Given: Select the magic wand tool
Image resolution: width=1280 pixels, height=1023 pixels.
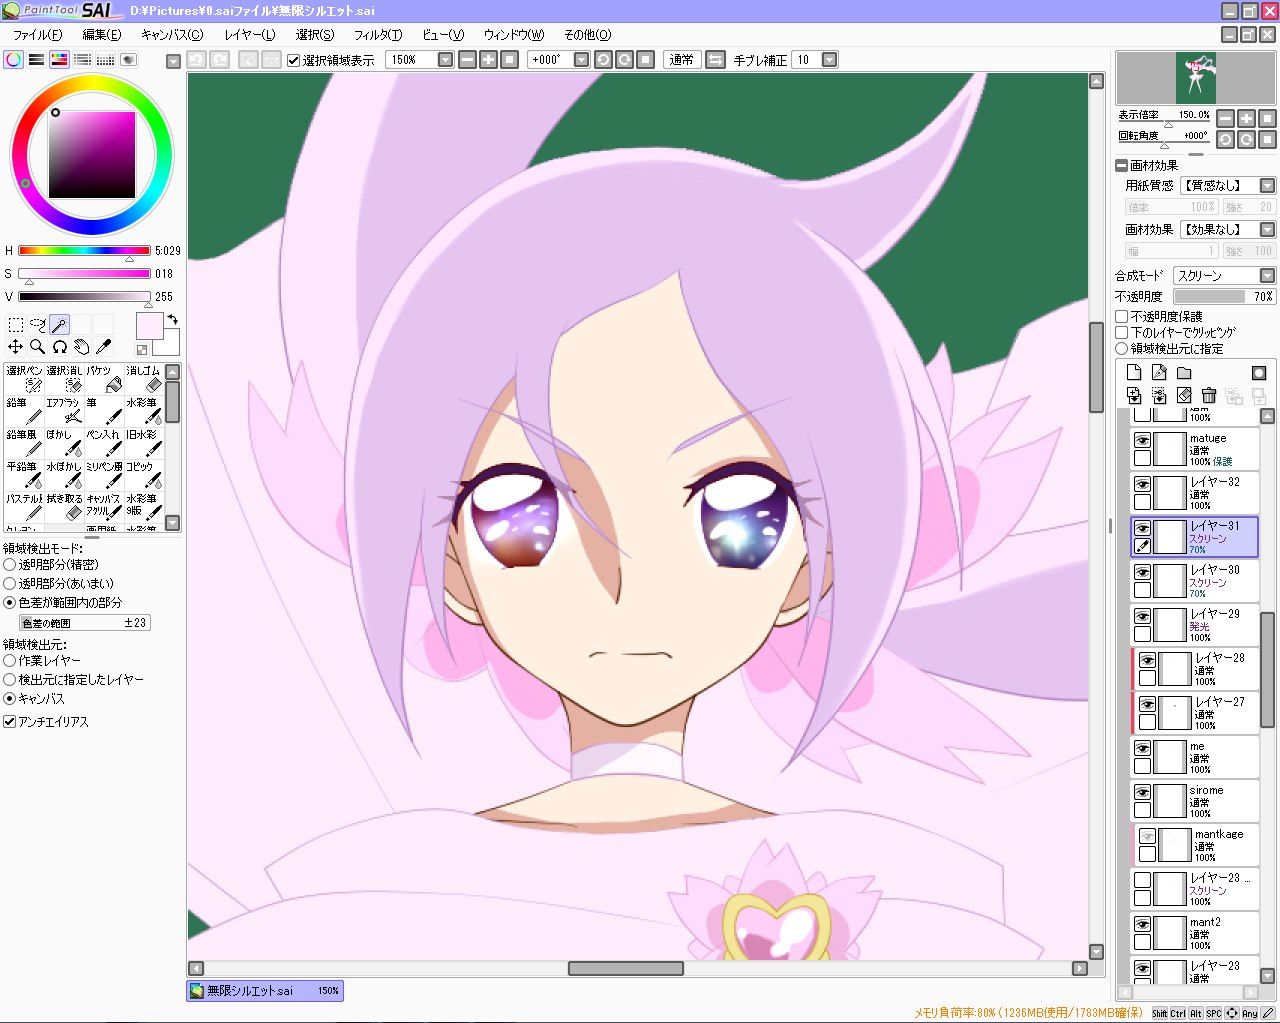Looking at the screenshot, I should pos(60,324).
